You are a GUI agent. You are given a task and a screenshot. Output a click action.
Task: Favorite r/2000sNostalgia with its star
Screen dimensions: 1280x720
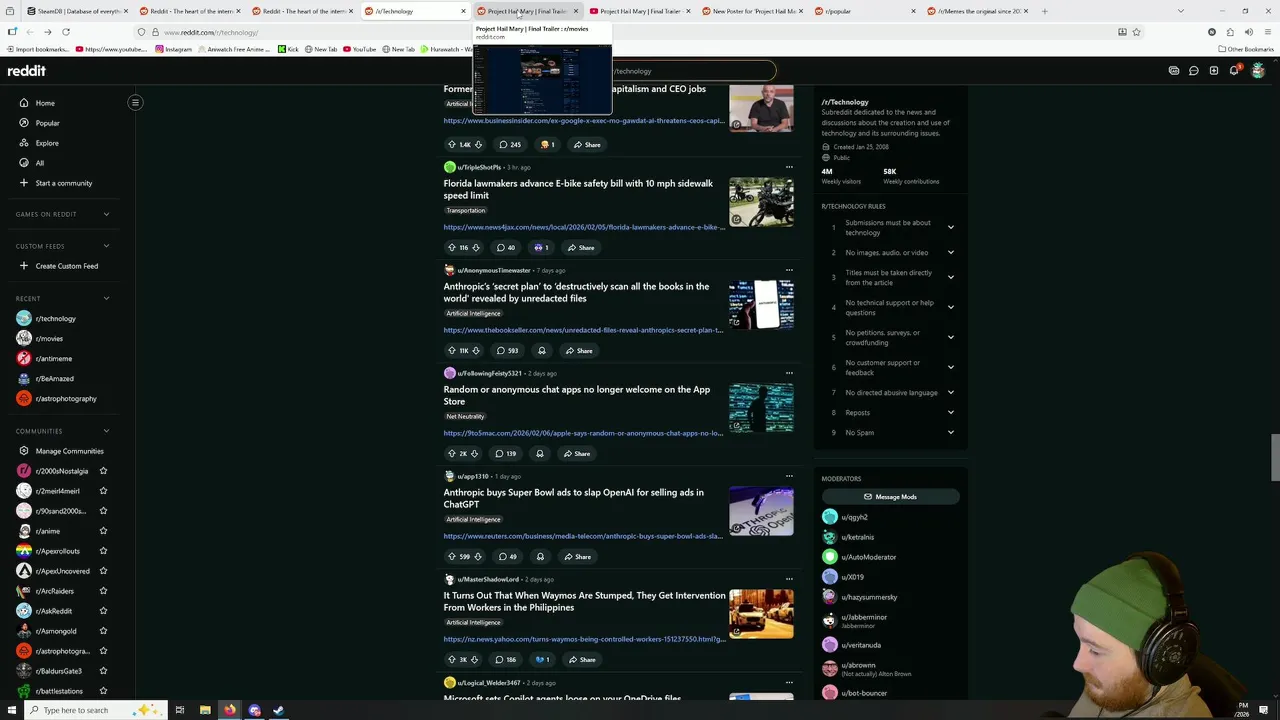(x=103, y=471)
